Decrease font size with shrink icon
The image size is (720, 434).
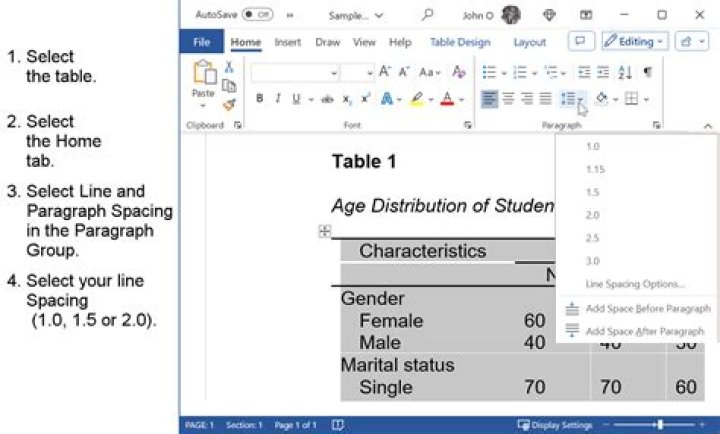pos(404,72)
